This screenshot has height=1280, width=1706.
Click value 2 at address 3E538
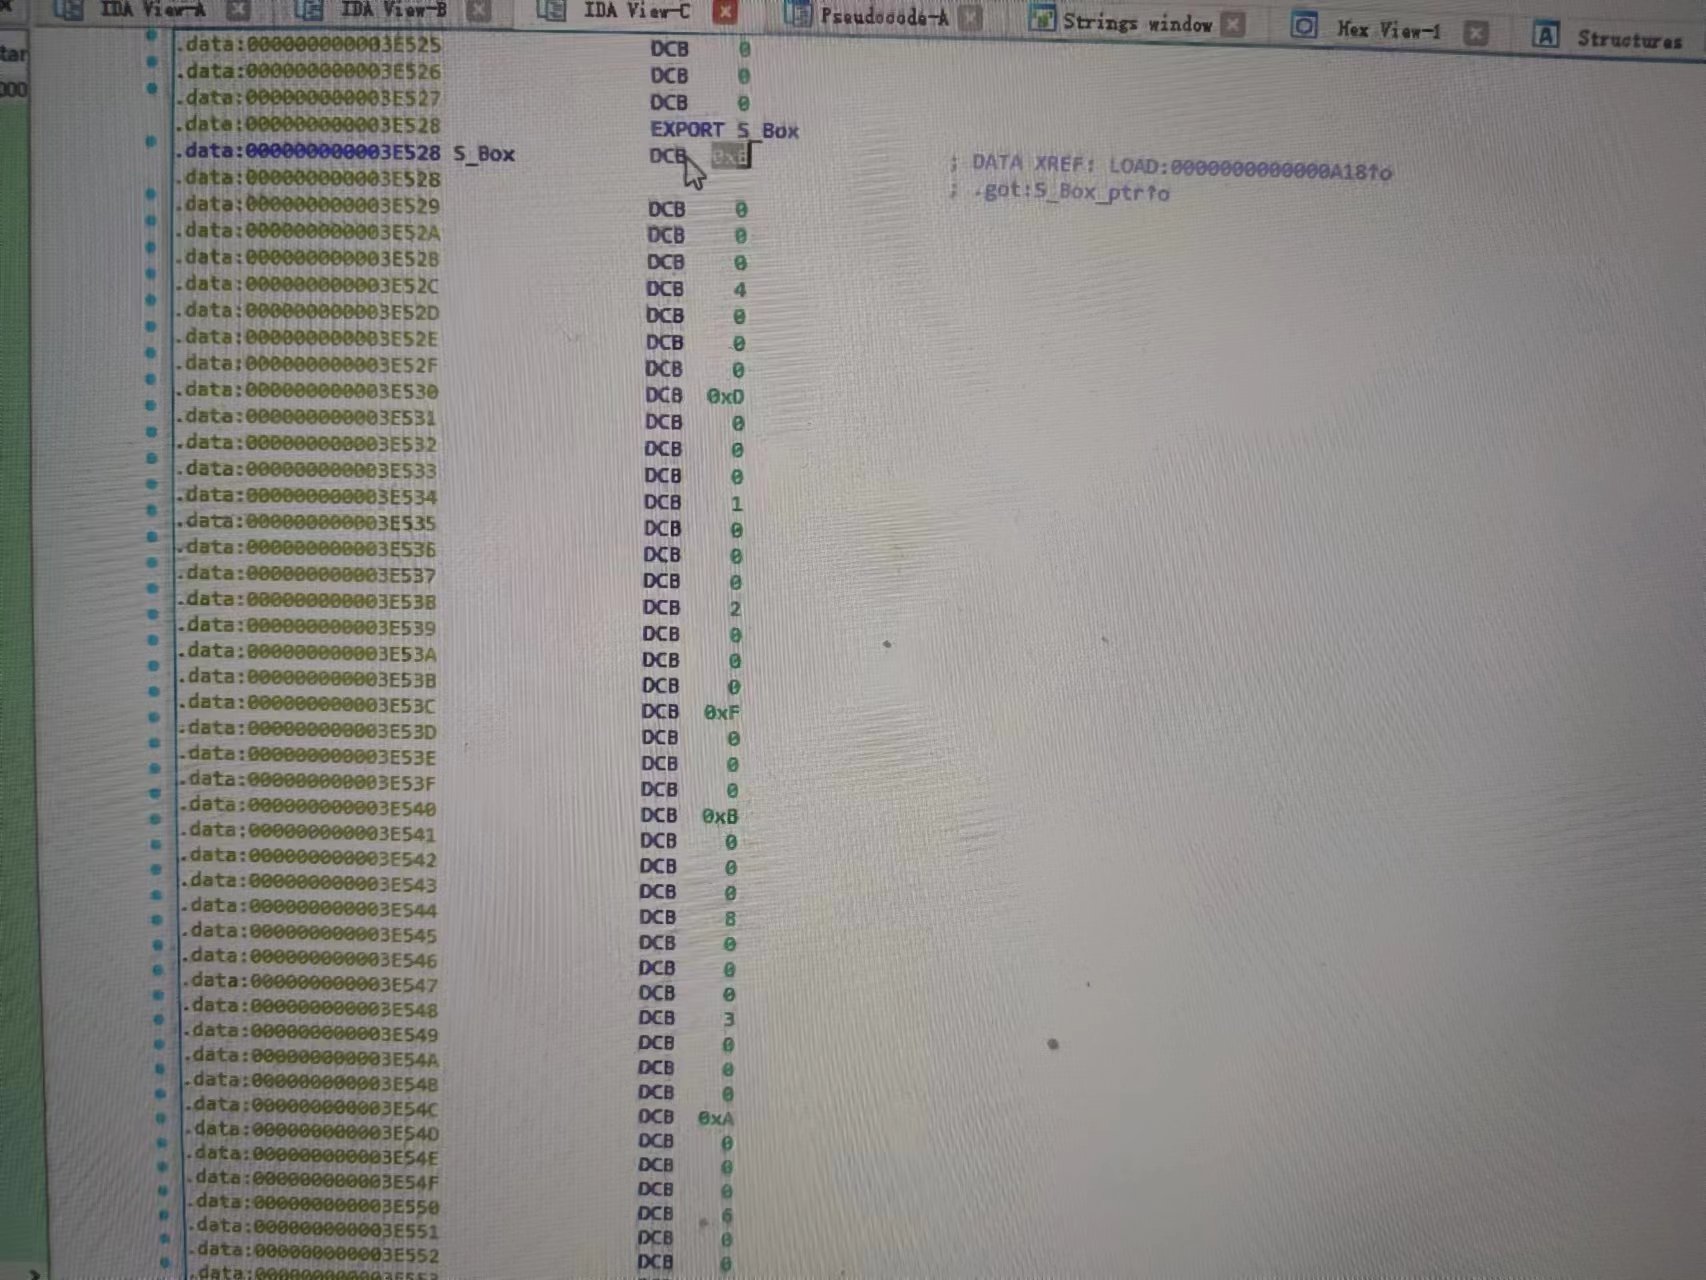click(735, 608)
